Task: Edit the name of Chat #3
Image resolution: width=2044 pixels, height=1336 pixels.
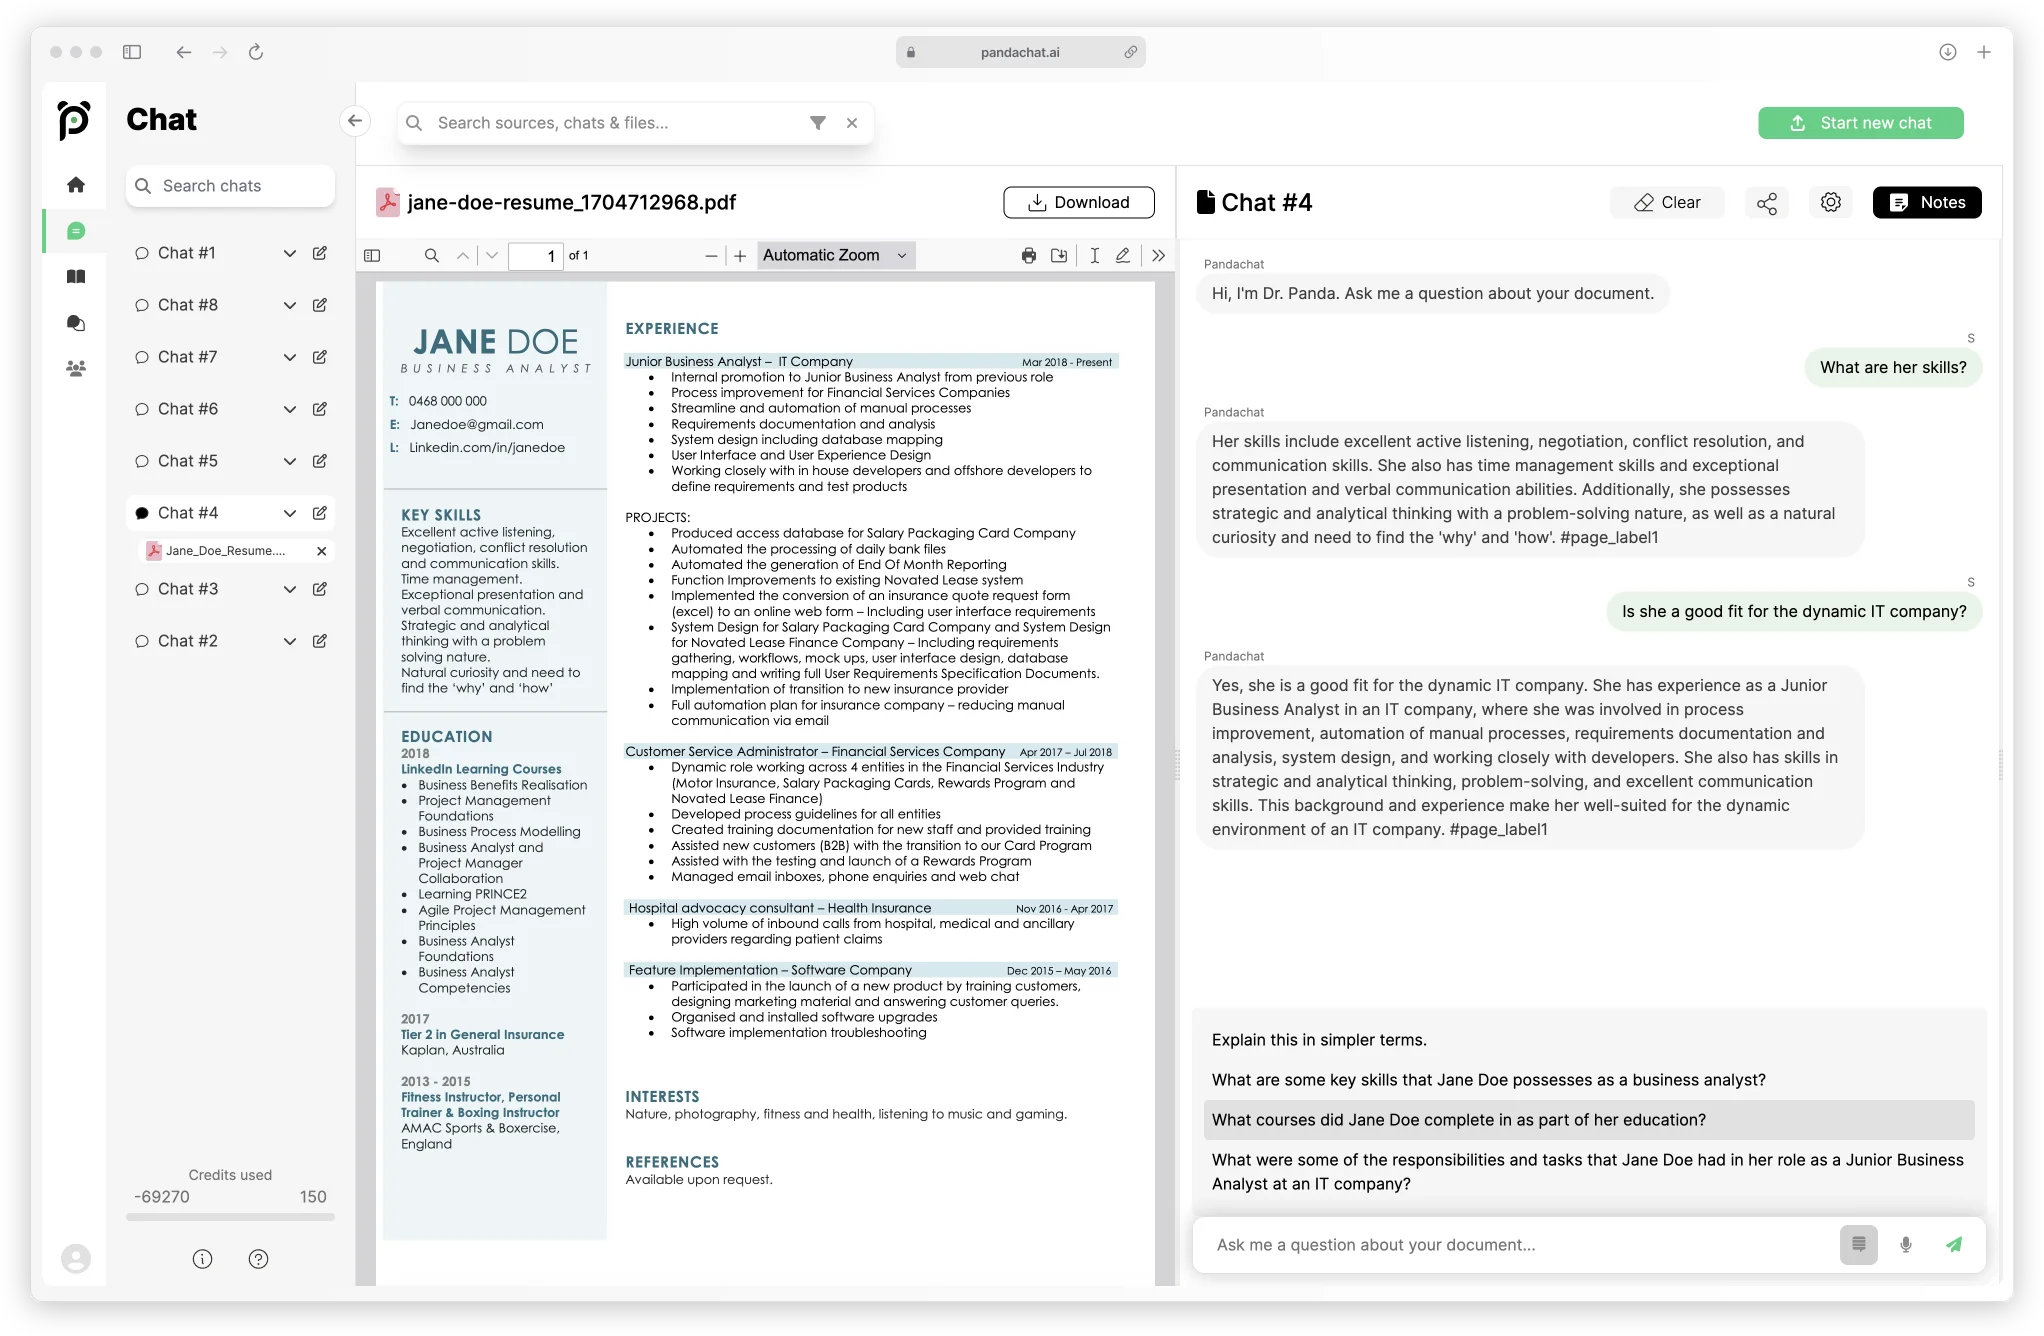Action: coord(320,589)
